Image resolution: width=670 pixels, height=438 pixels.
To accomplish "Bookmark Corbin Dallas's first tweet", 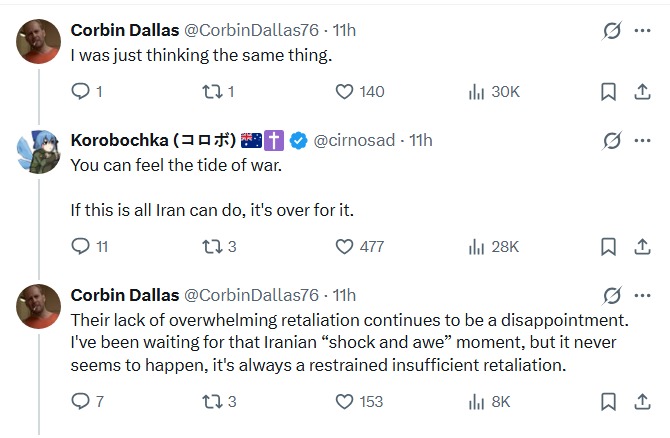I will pos(608,91).
